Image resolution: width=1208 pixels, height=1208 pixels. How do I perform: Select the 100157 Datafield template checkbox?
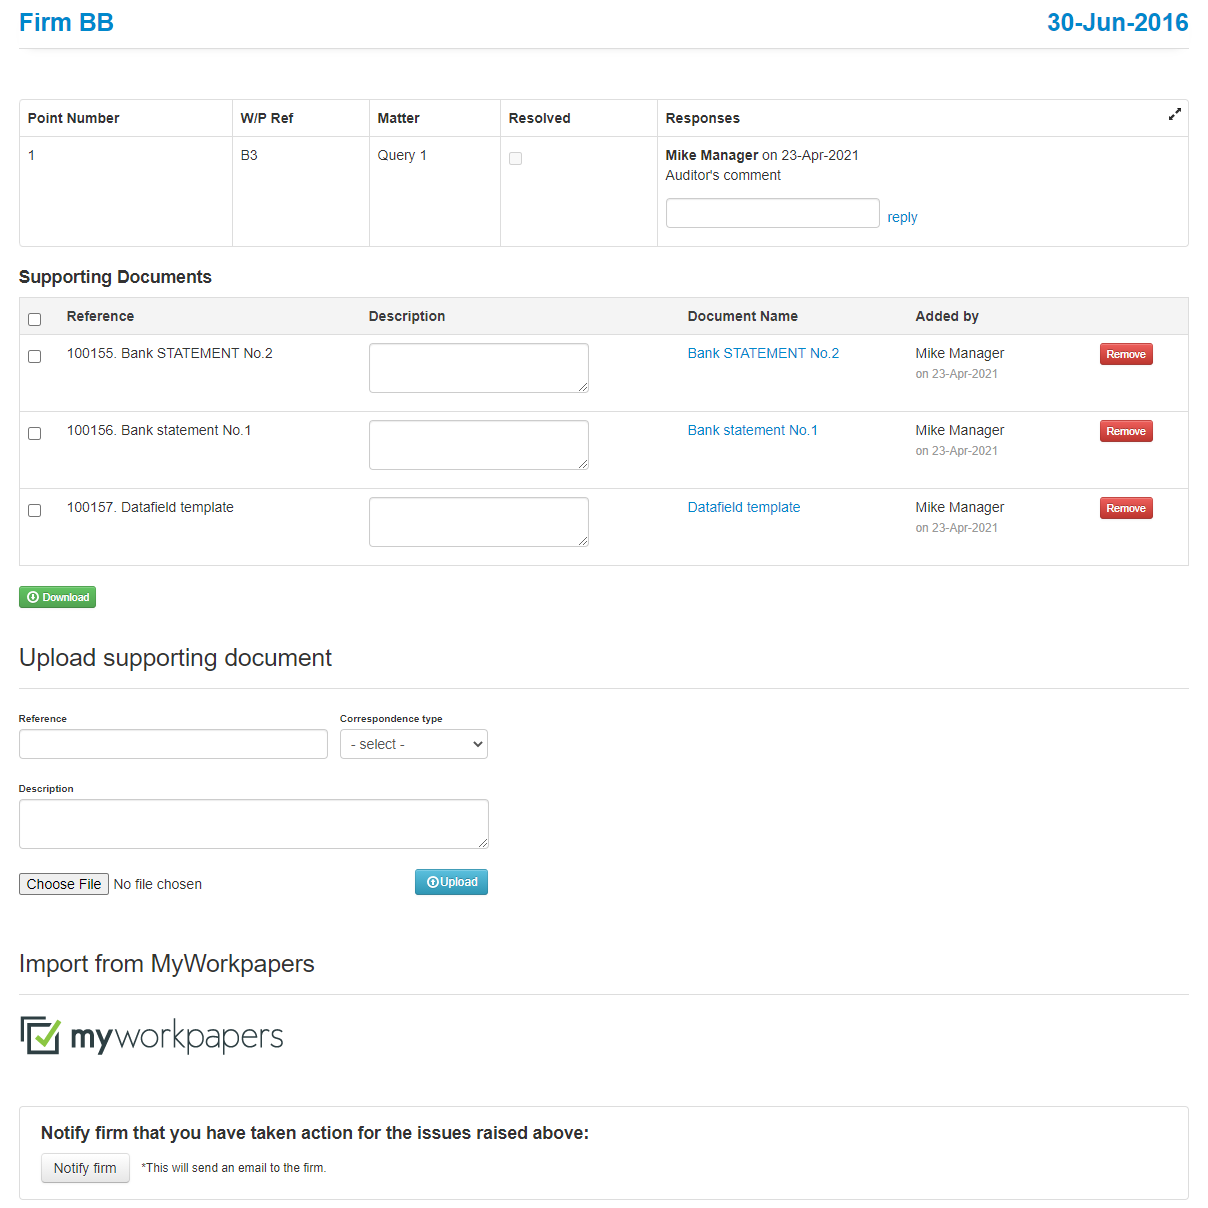(35, 510)
